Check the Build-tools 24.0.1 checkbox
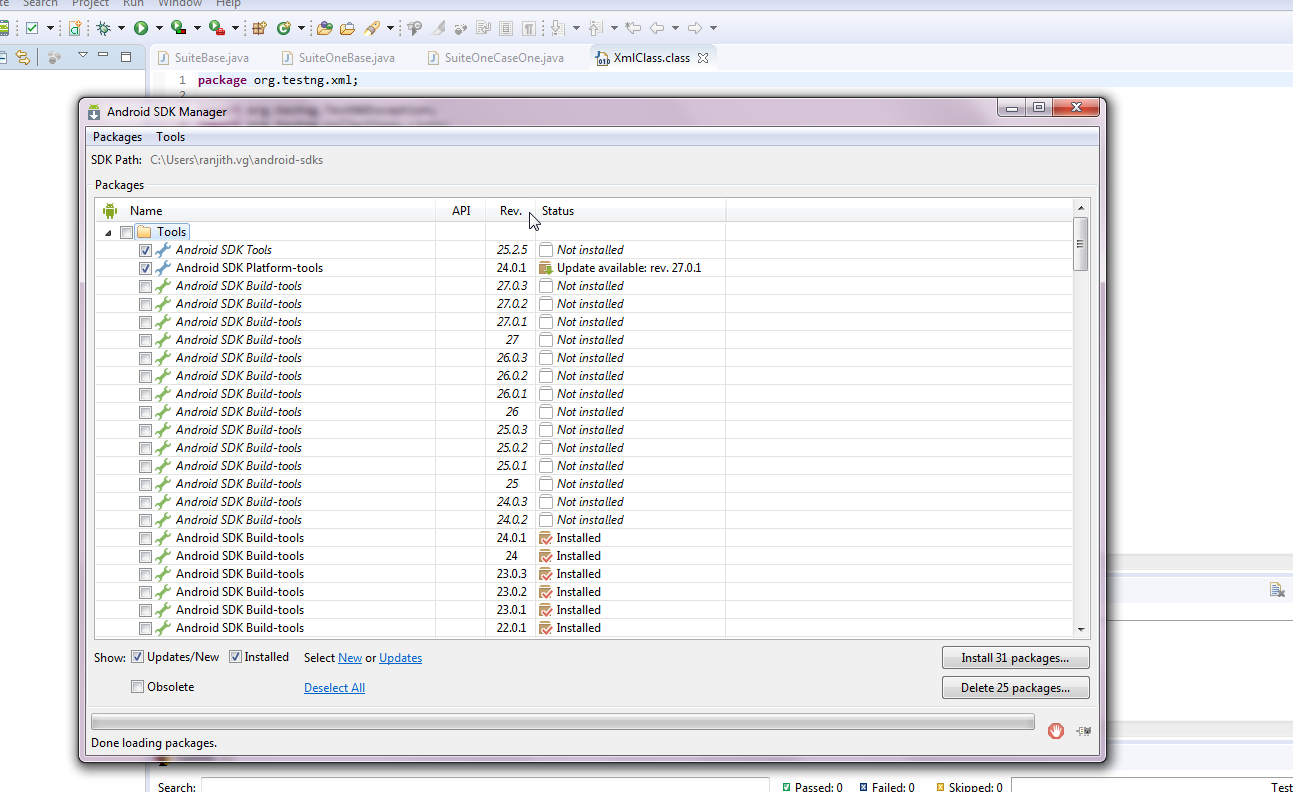The image size is (1293, 792). click(146, 538)
